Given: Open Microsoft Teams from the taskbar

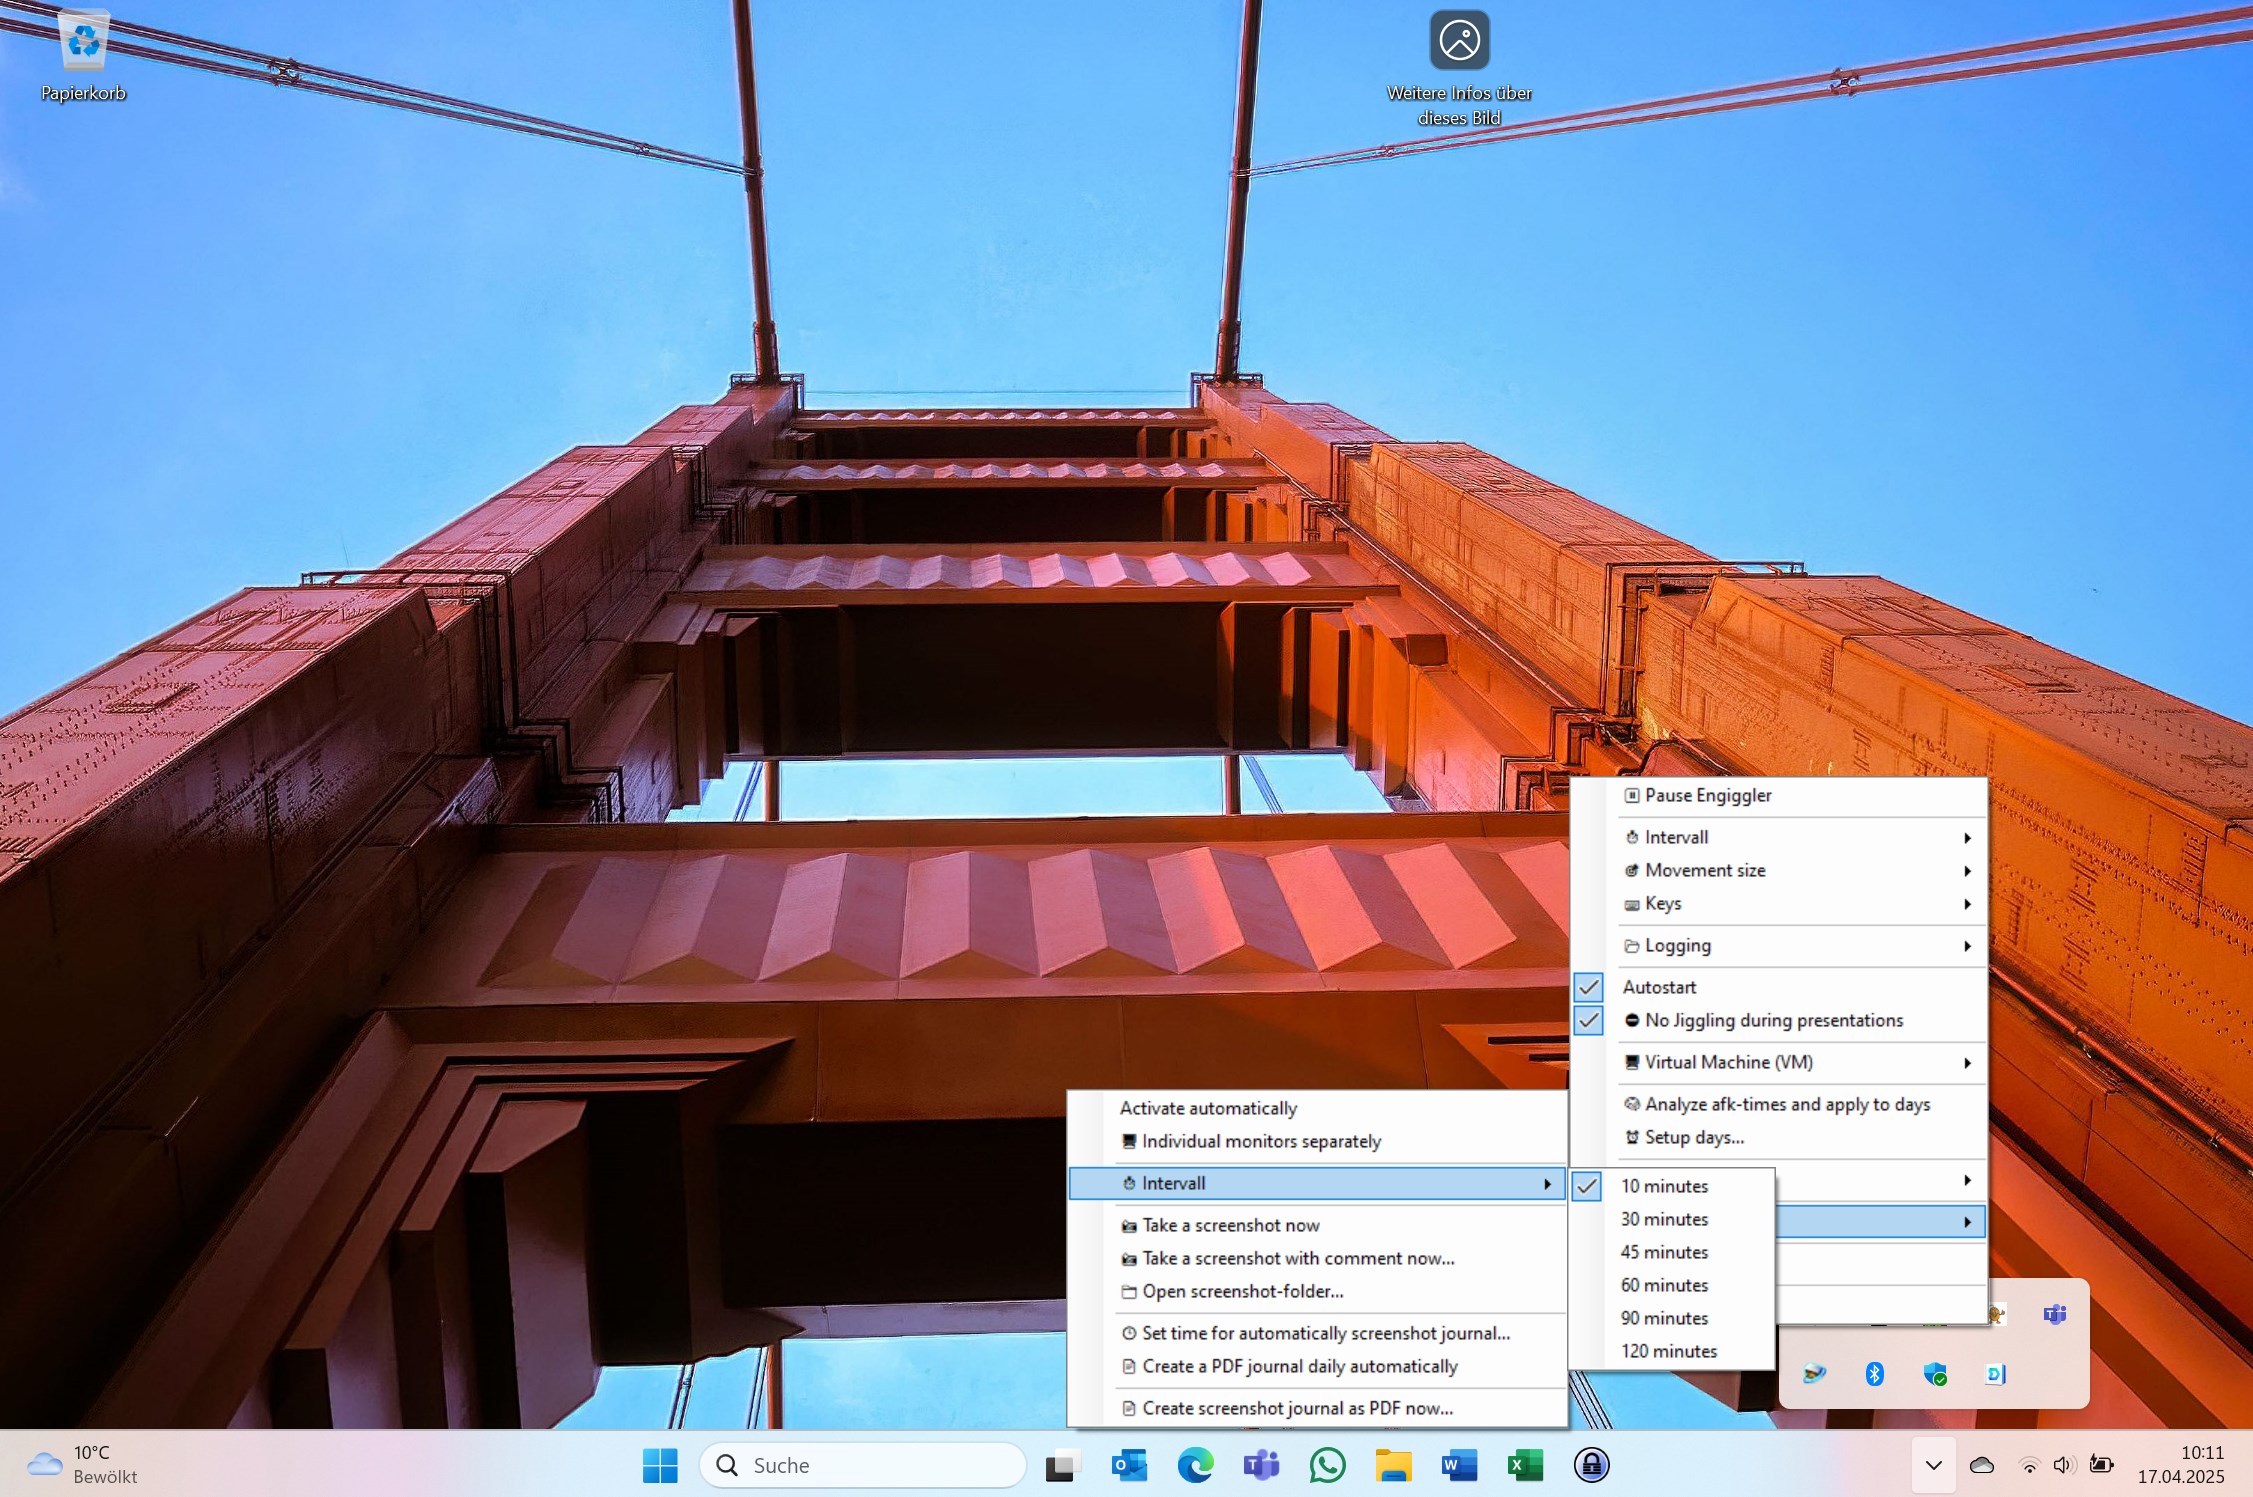Looking at the screenshot, I should click(1261, 1465).
